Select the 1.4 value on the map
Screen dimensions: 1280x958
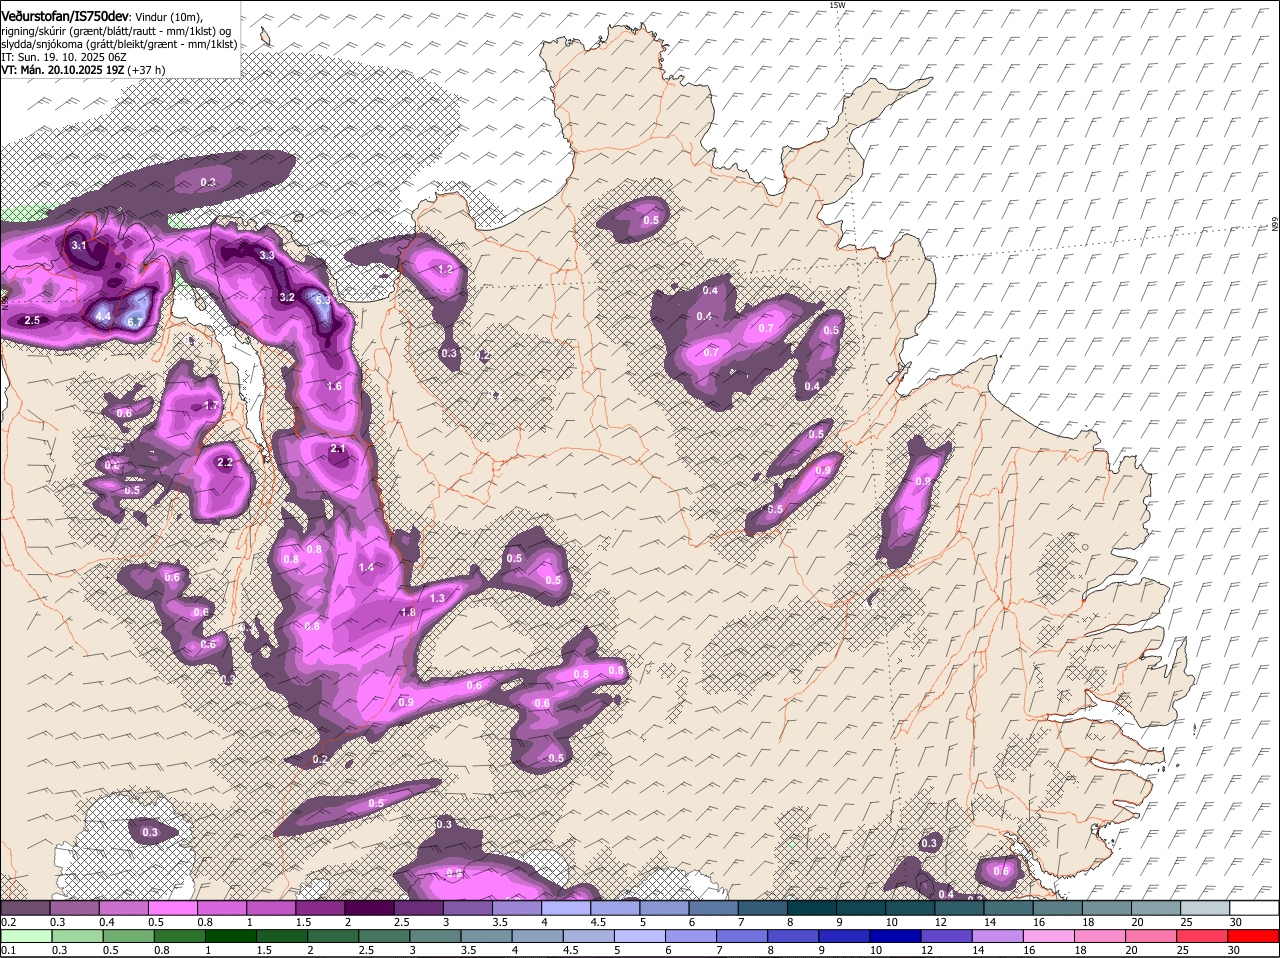[366, 568]
